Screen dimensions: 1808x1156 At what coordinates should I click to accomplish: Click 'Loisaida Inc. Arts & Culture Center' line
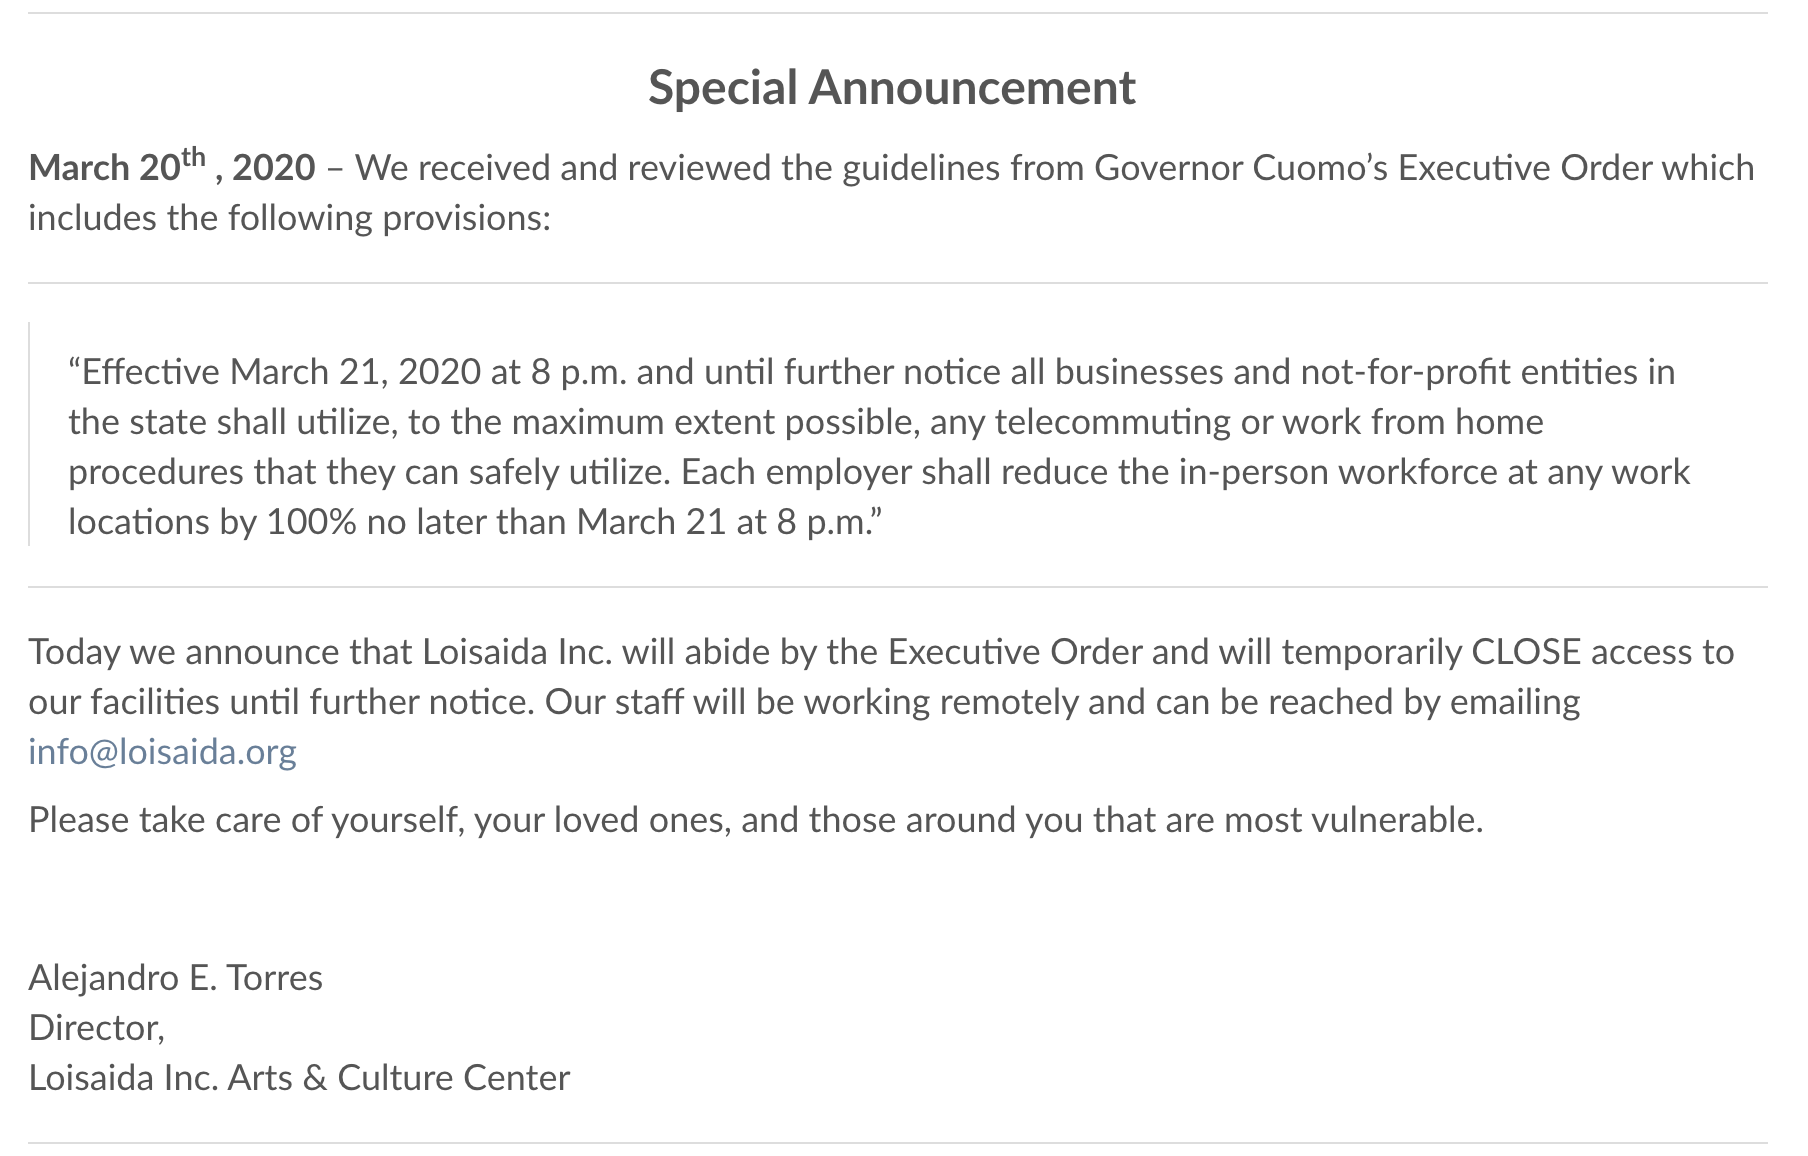(x=299, y=1077)
